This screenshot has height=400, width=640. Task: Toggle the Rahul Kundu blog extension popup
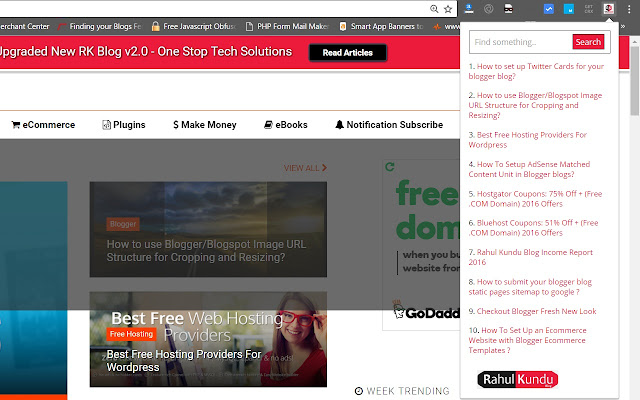(609, 9)
